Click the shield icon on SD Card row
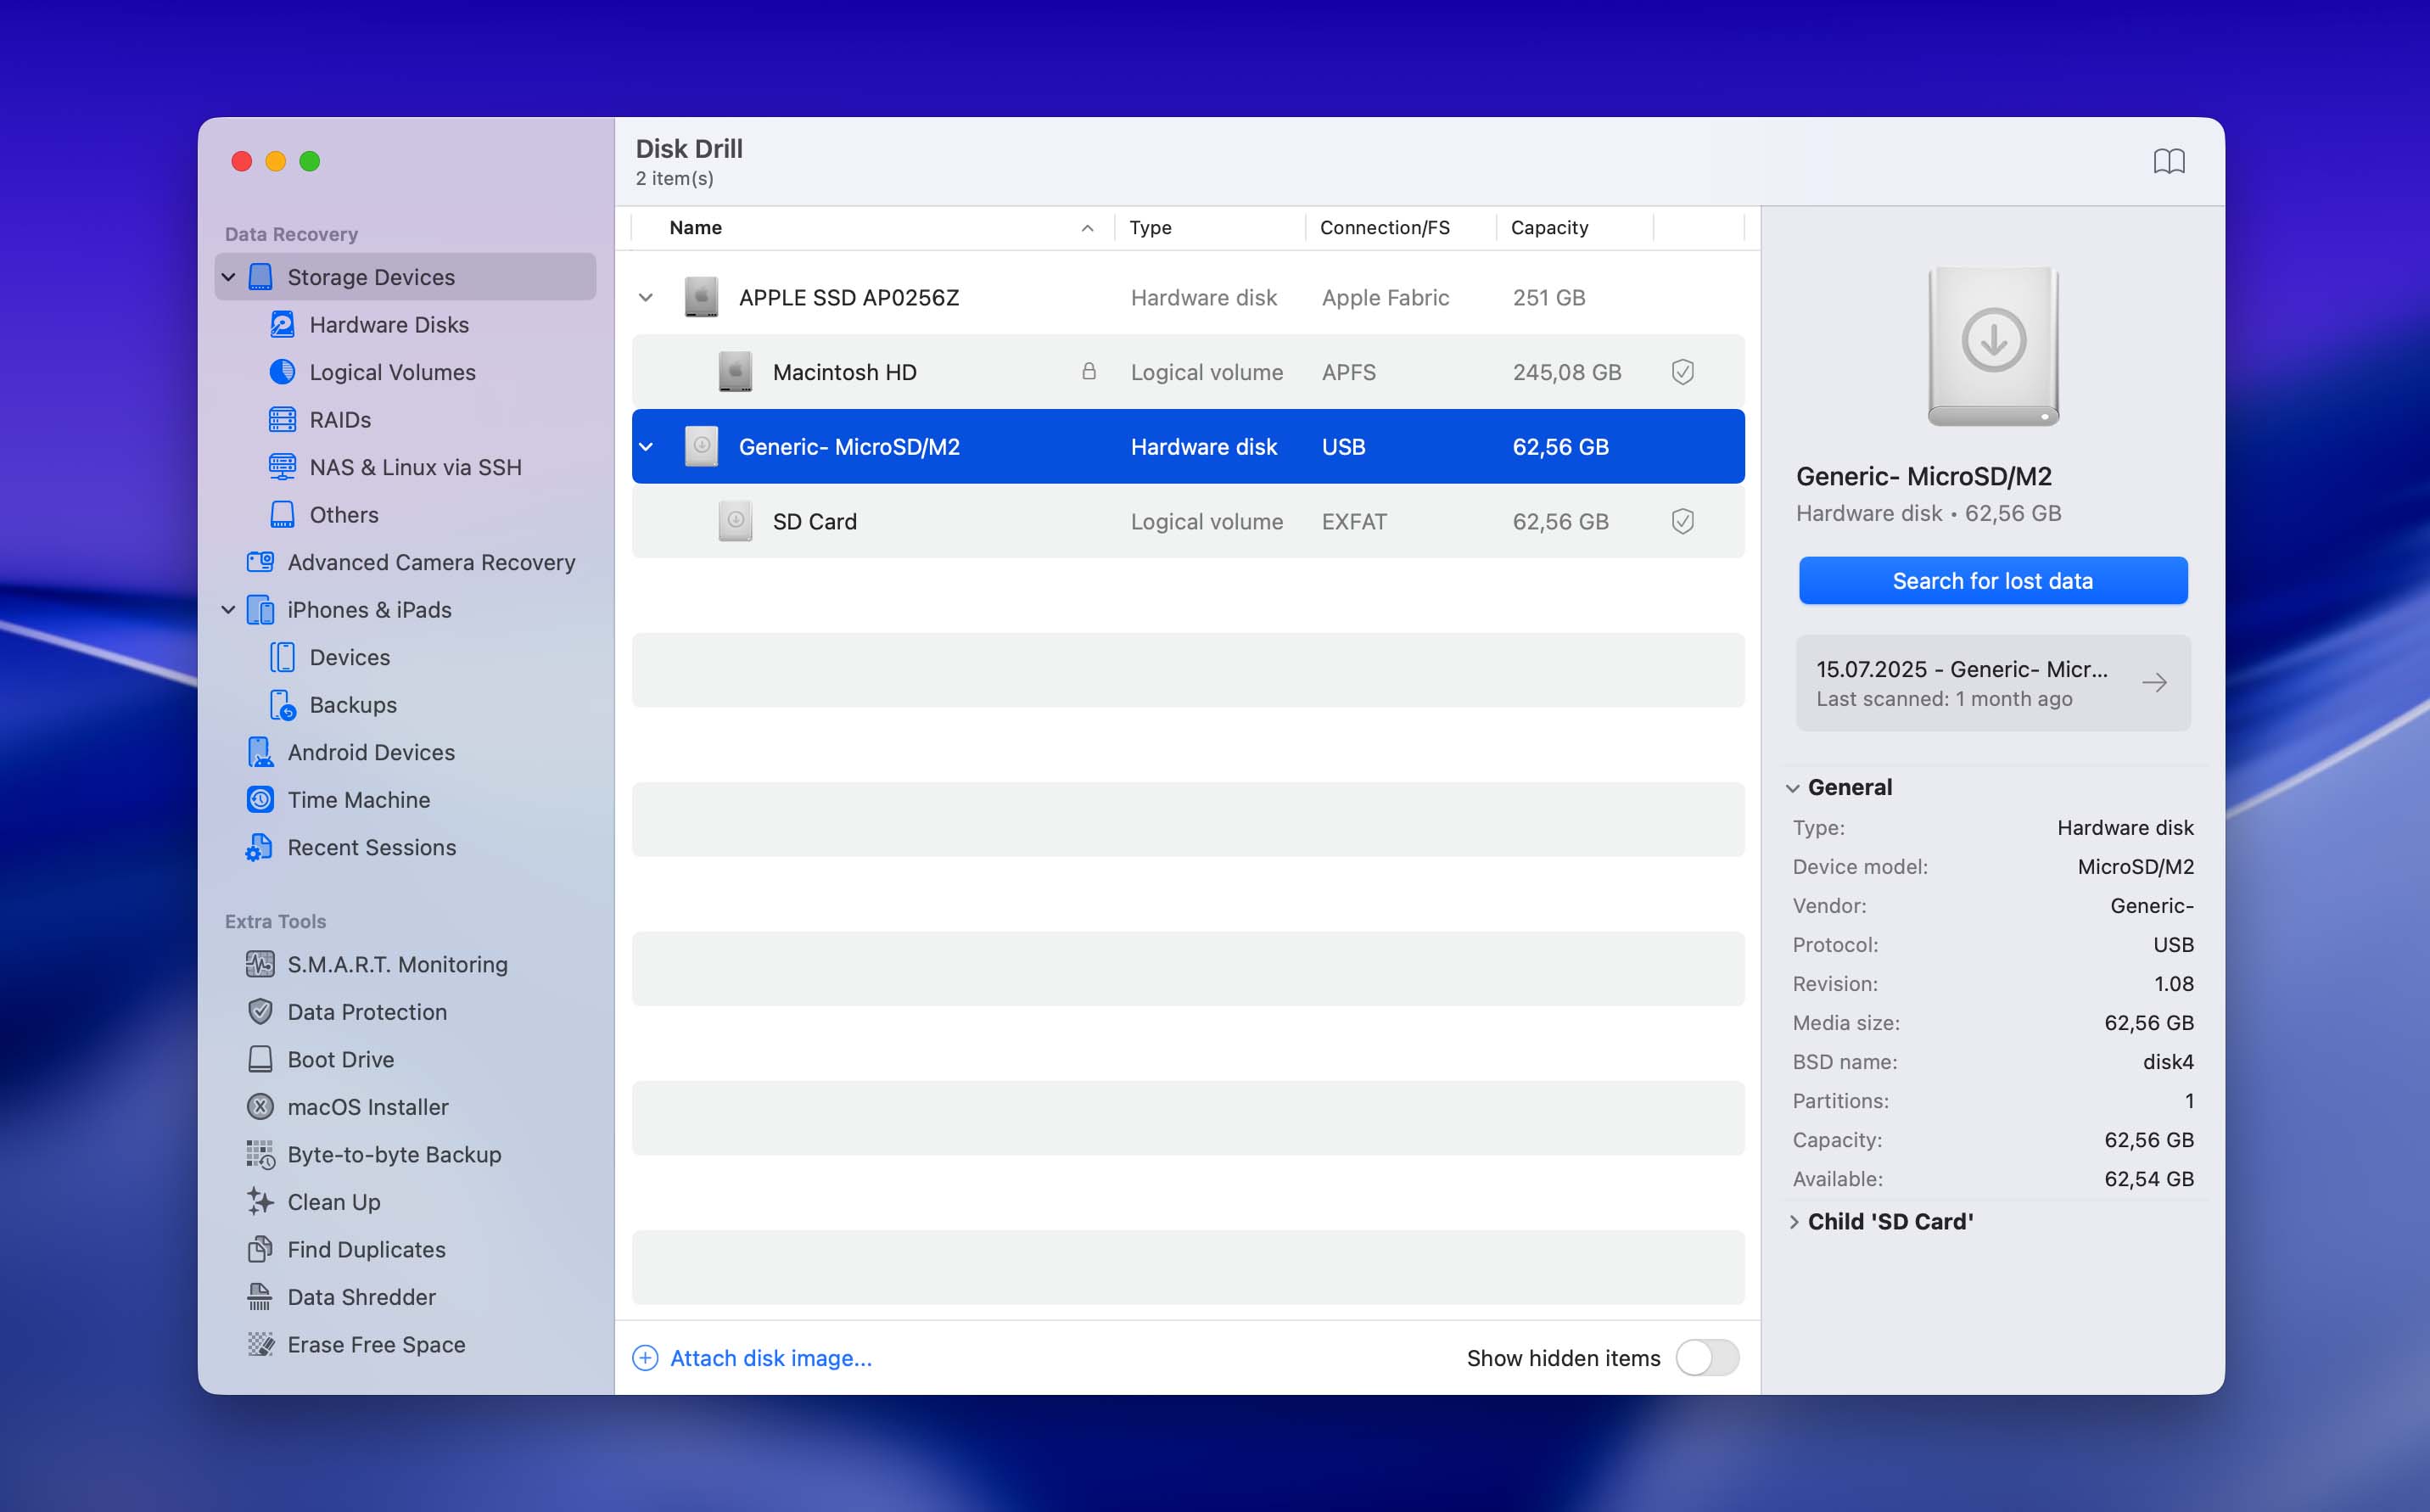This screenshot has height=1512, width=2430. pos(1682,521)
